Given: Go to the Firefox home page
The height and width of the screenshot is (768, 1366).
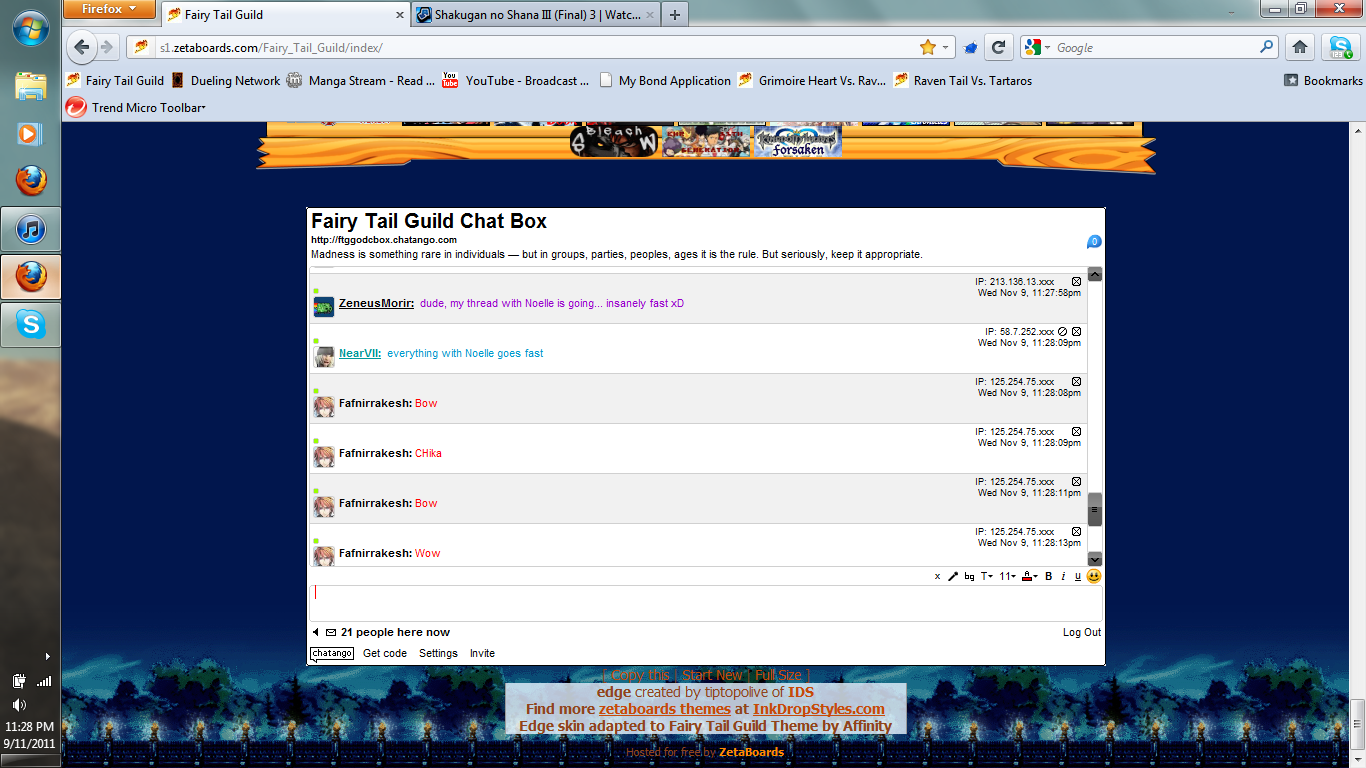Looking at the screenshot, I should pos(1299,47).
